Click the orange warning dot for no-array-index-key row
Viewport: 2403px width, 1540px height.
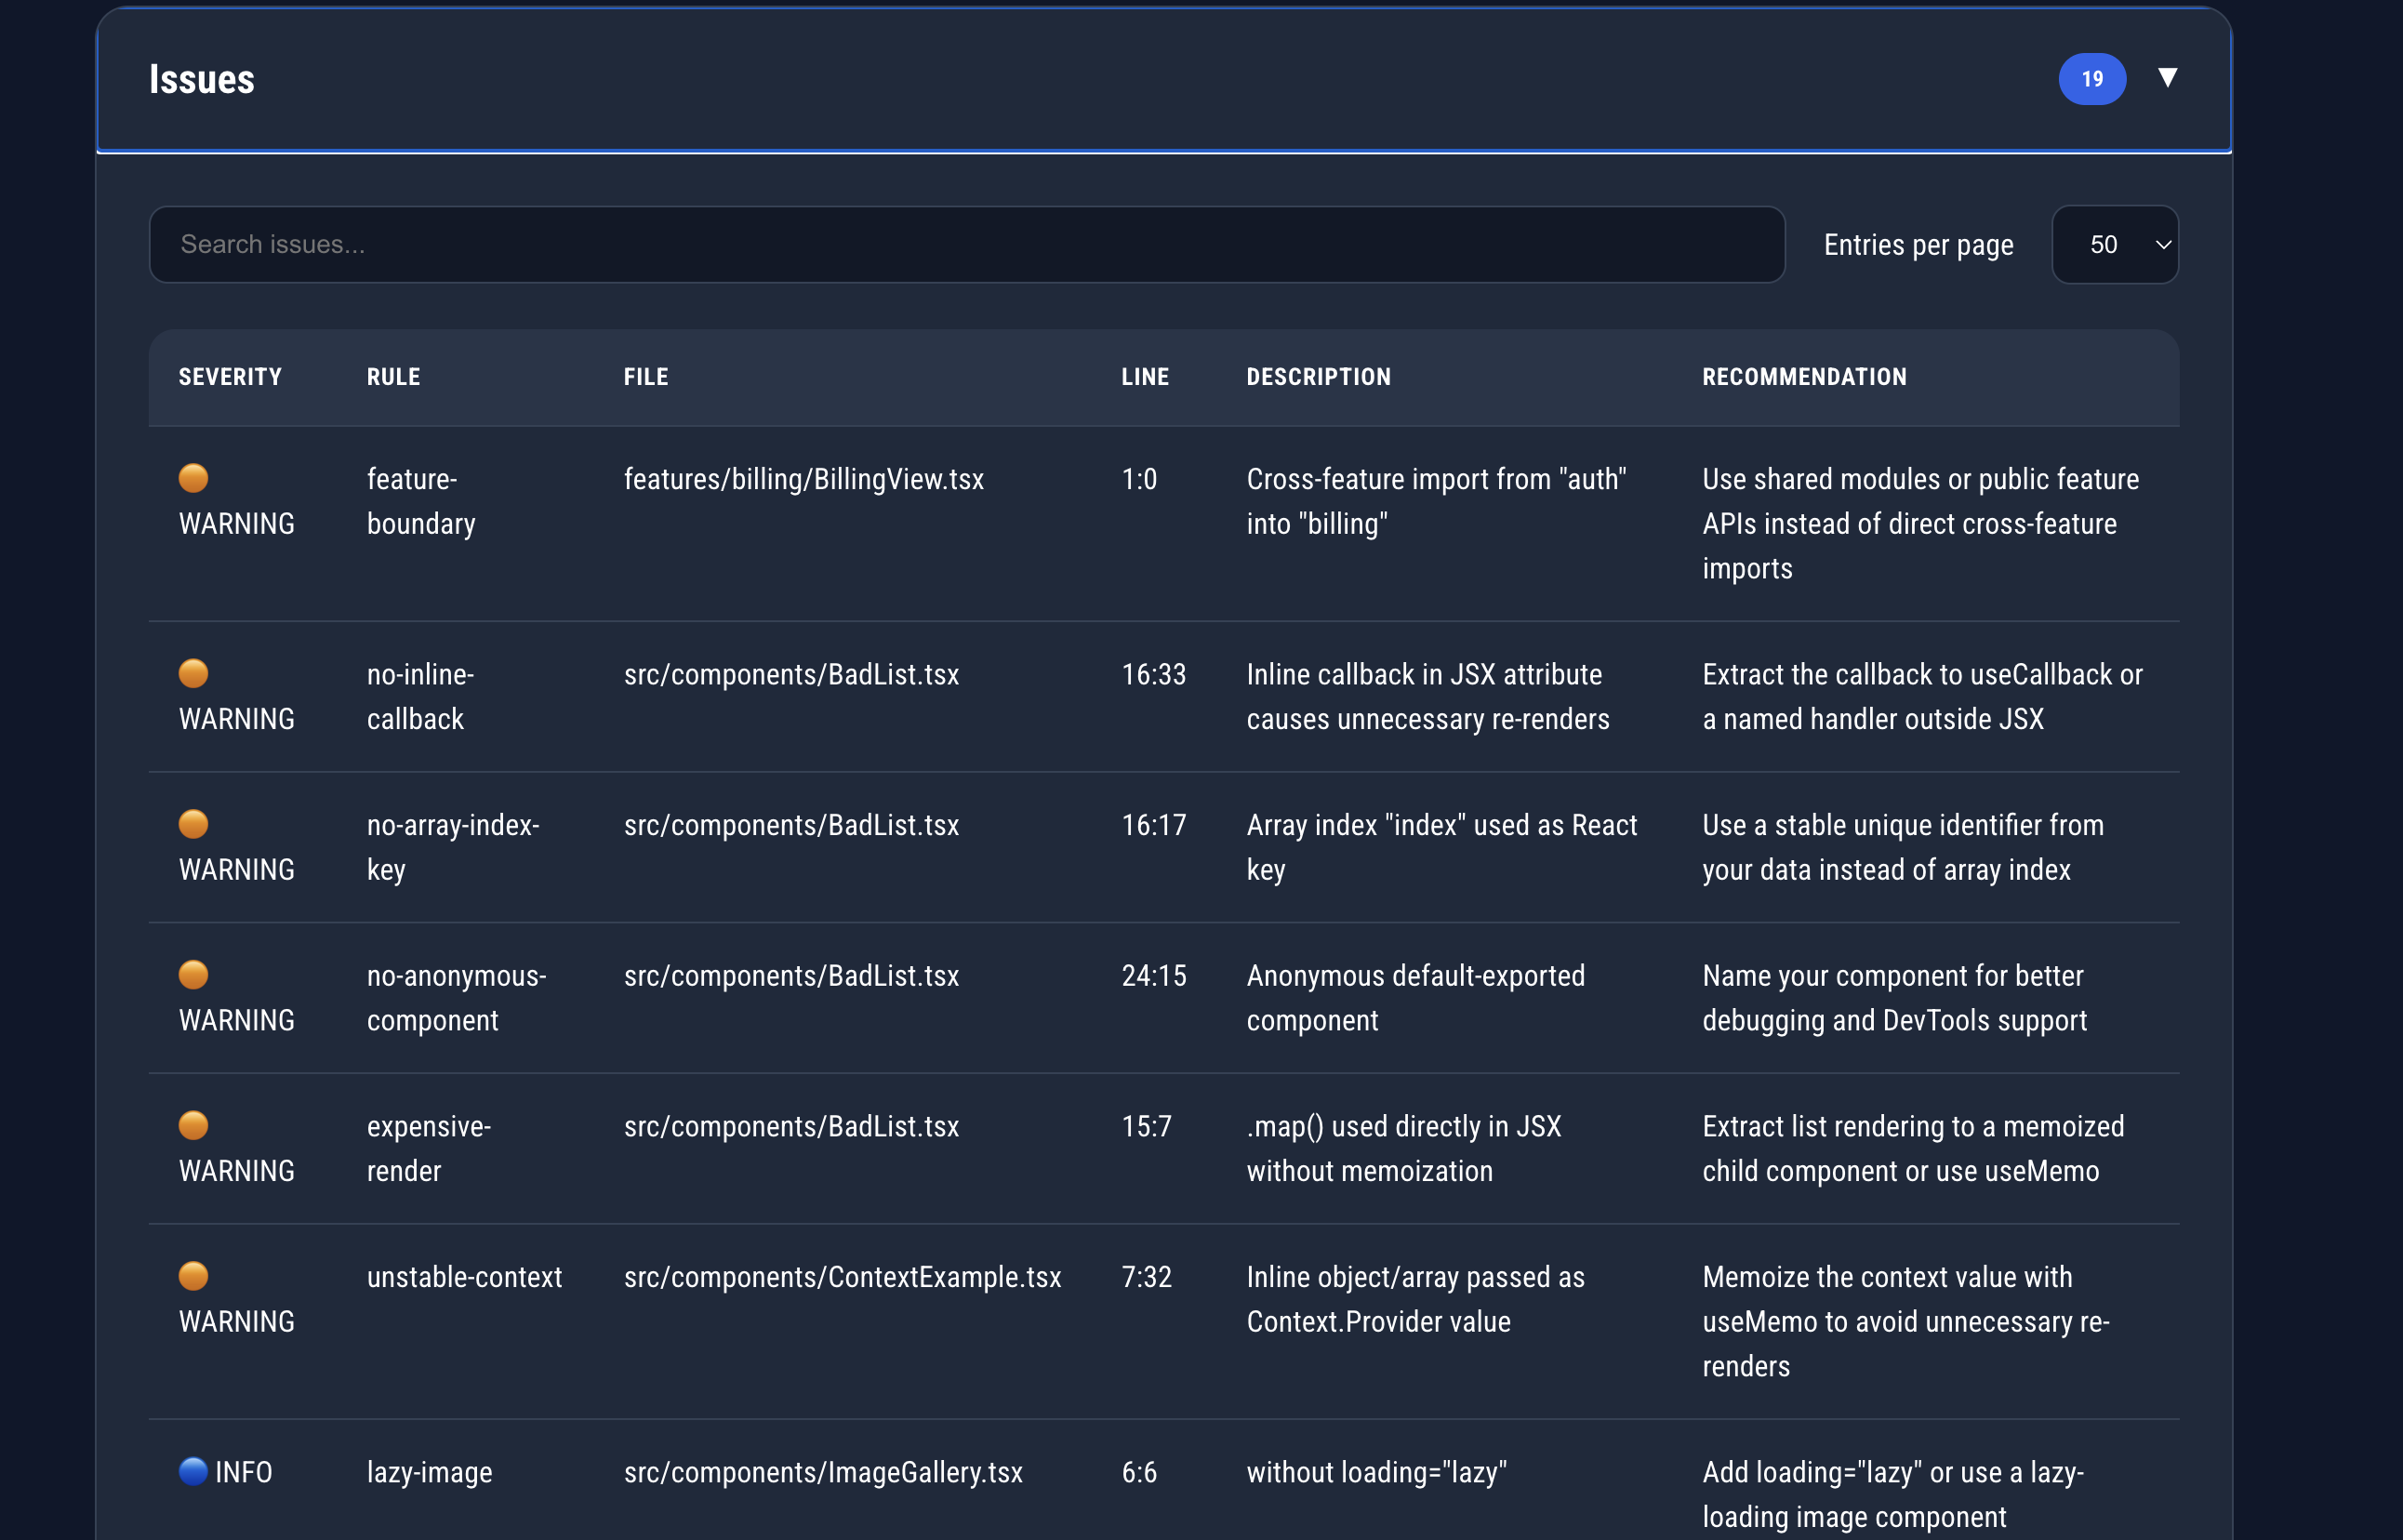[194, 824]
